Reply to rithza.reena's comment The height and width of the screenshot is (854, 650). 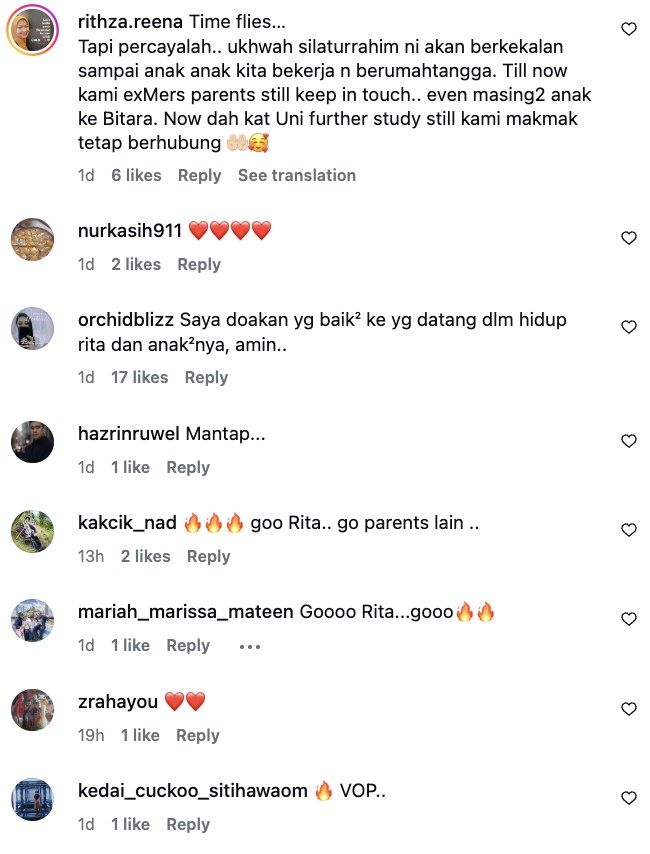coord(199,175)
